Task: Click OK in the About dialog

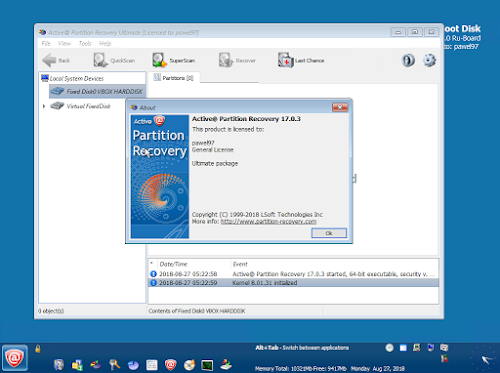Action: 329,233
